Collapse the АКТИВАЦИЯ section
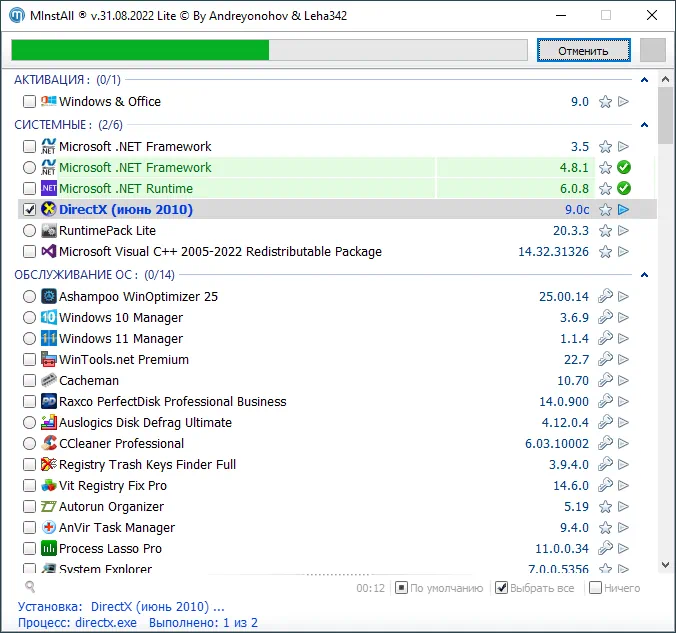 point(643,80)
